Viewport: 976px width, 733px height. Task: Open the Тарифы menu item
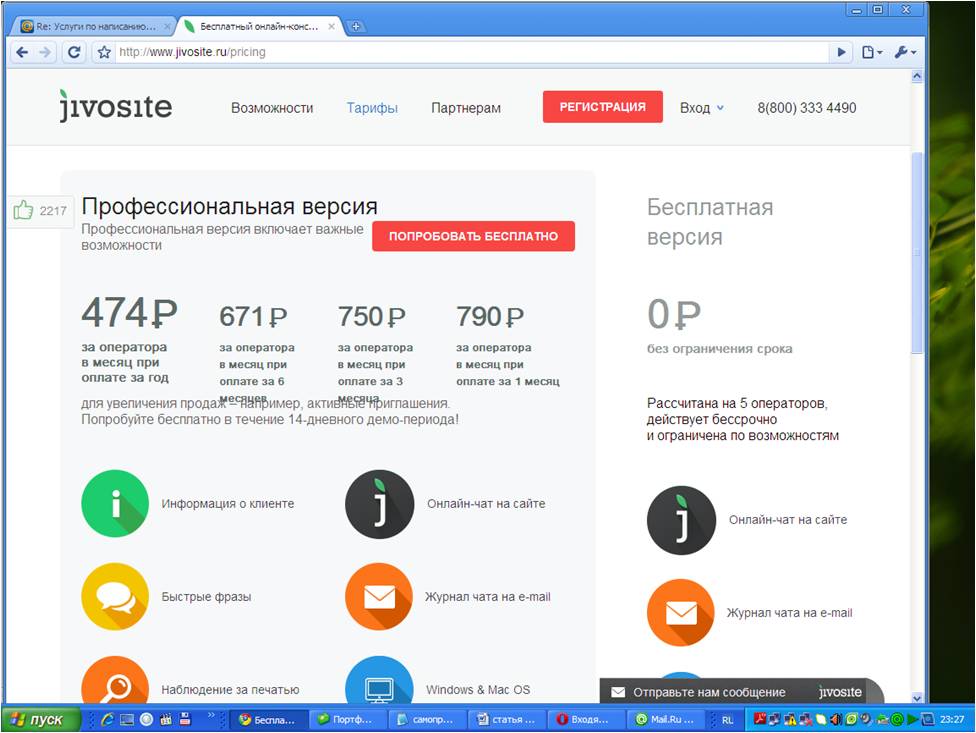click(372, 108)
